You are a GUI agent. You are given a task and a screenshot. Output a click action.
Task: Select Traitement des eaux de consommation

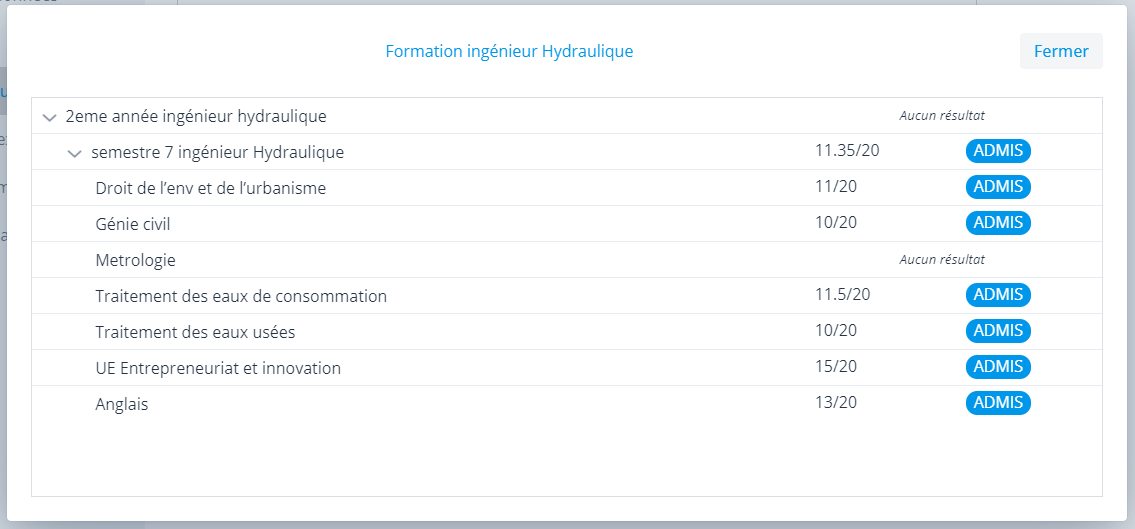click(x=241, y=296)
